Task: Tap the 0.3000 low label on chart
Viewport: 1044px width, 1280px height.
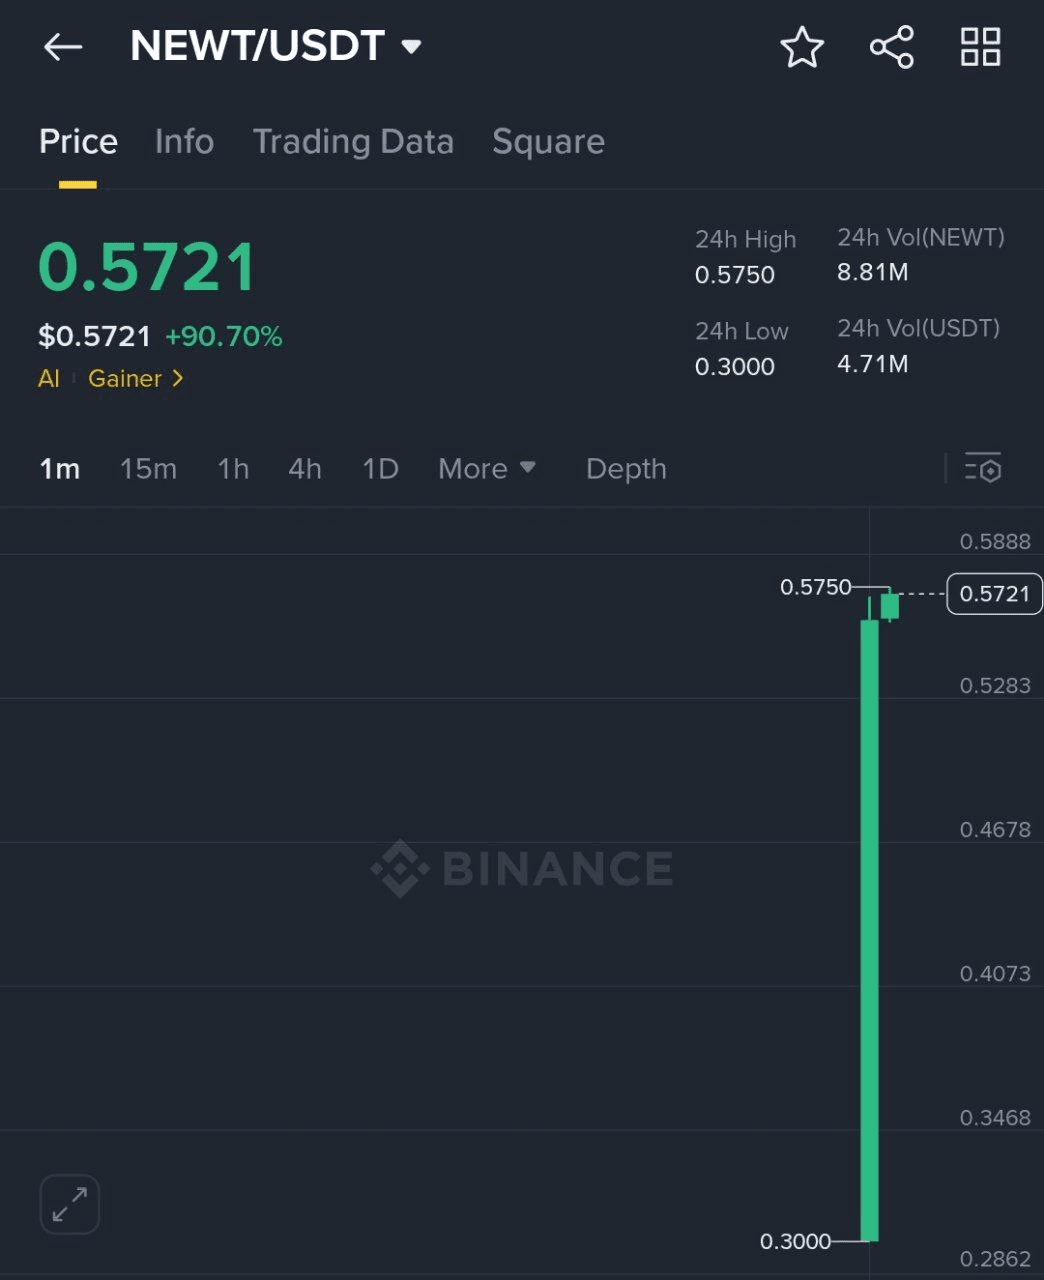Action: (x=796, y=1241)
